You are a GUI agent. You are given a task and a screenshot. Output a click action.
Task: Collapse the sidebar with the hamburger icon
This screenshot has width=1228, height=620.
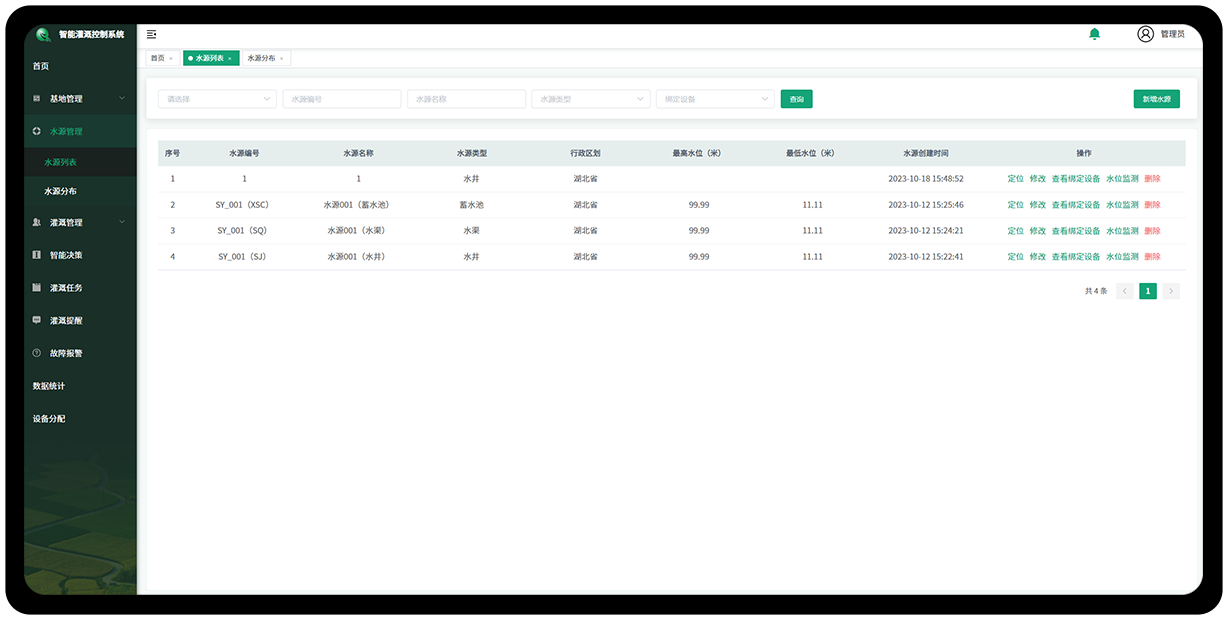click(x=151, y=34)
